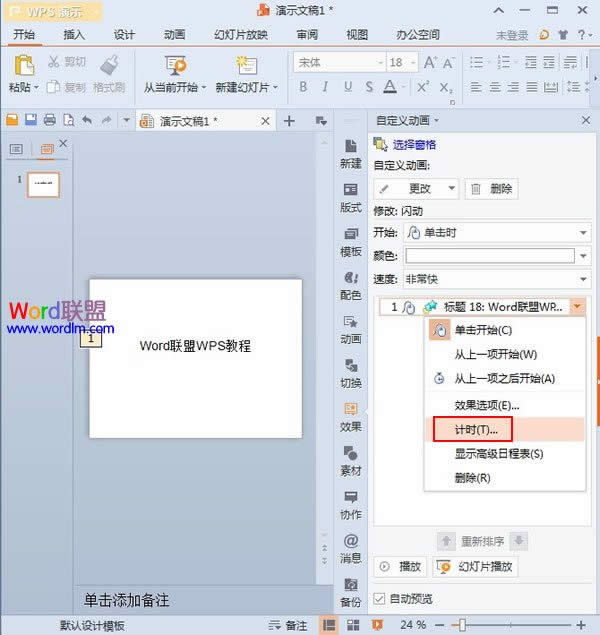Expand the 开始 start trigger dropdown
Image resolution: width=600 pixels, height=635 pixels.
click(583, 232)
